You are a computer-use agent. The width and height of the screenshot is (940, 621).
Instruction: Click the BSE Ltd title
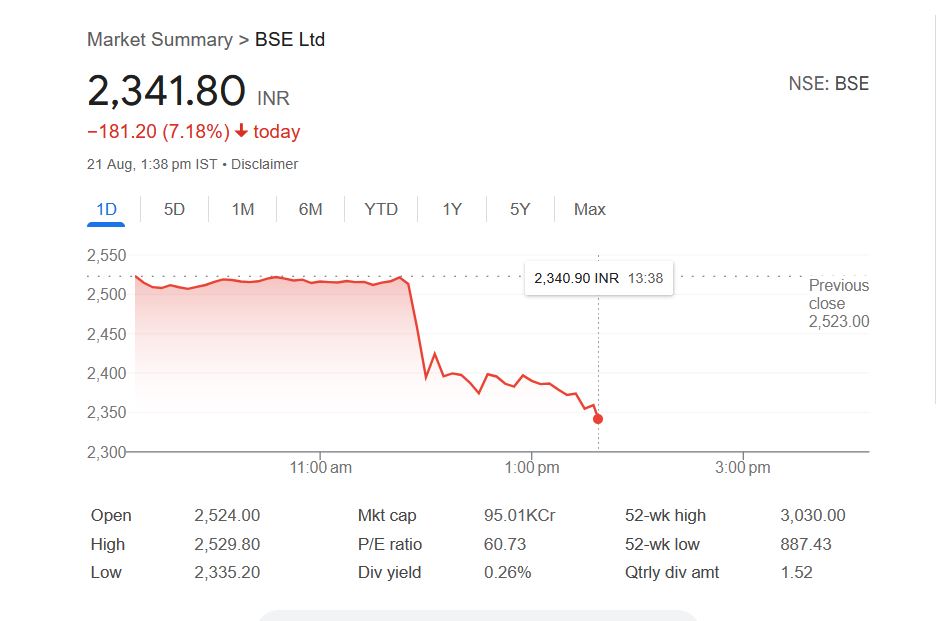pos(290,40)
